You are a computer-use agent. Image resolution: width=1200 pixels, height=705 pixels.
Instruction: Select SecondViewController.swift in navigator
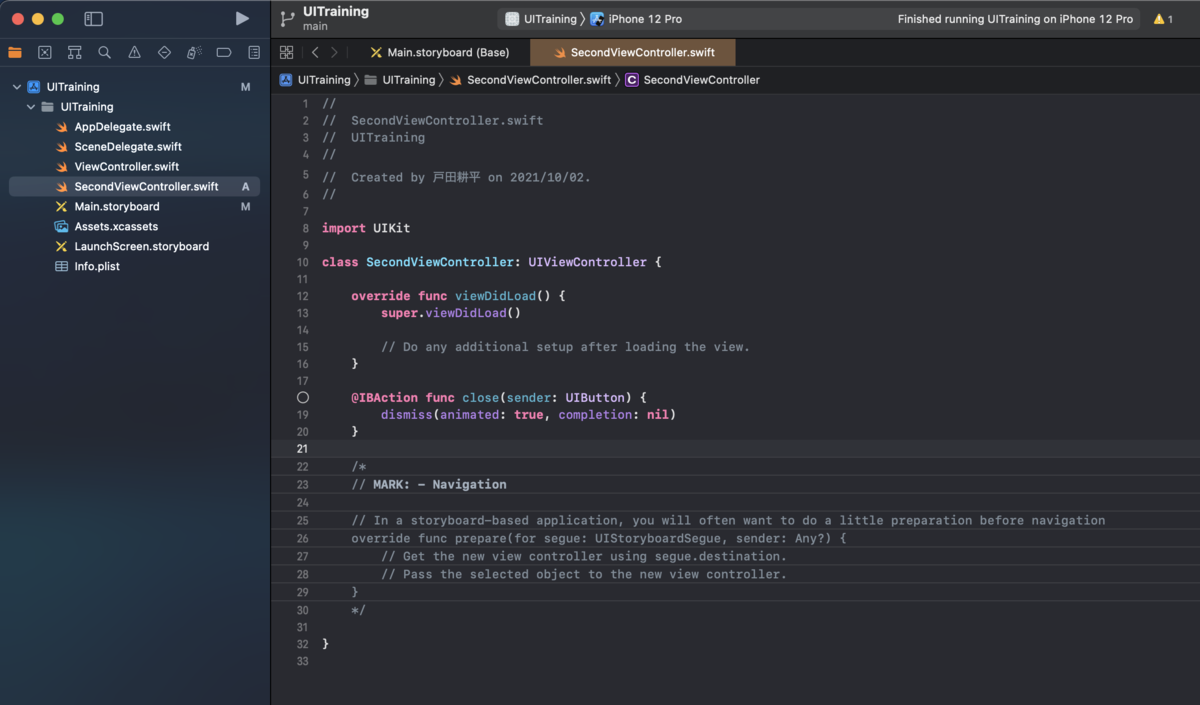pos(135,187)
